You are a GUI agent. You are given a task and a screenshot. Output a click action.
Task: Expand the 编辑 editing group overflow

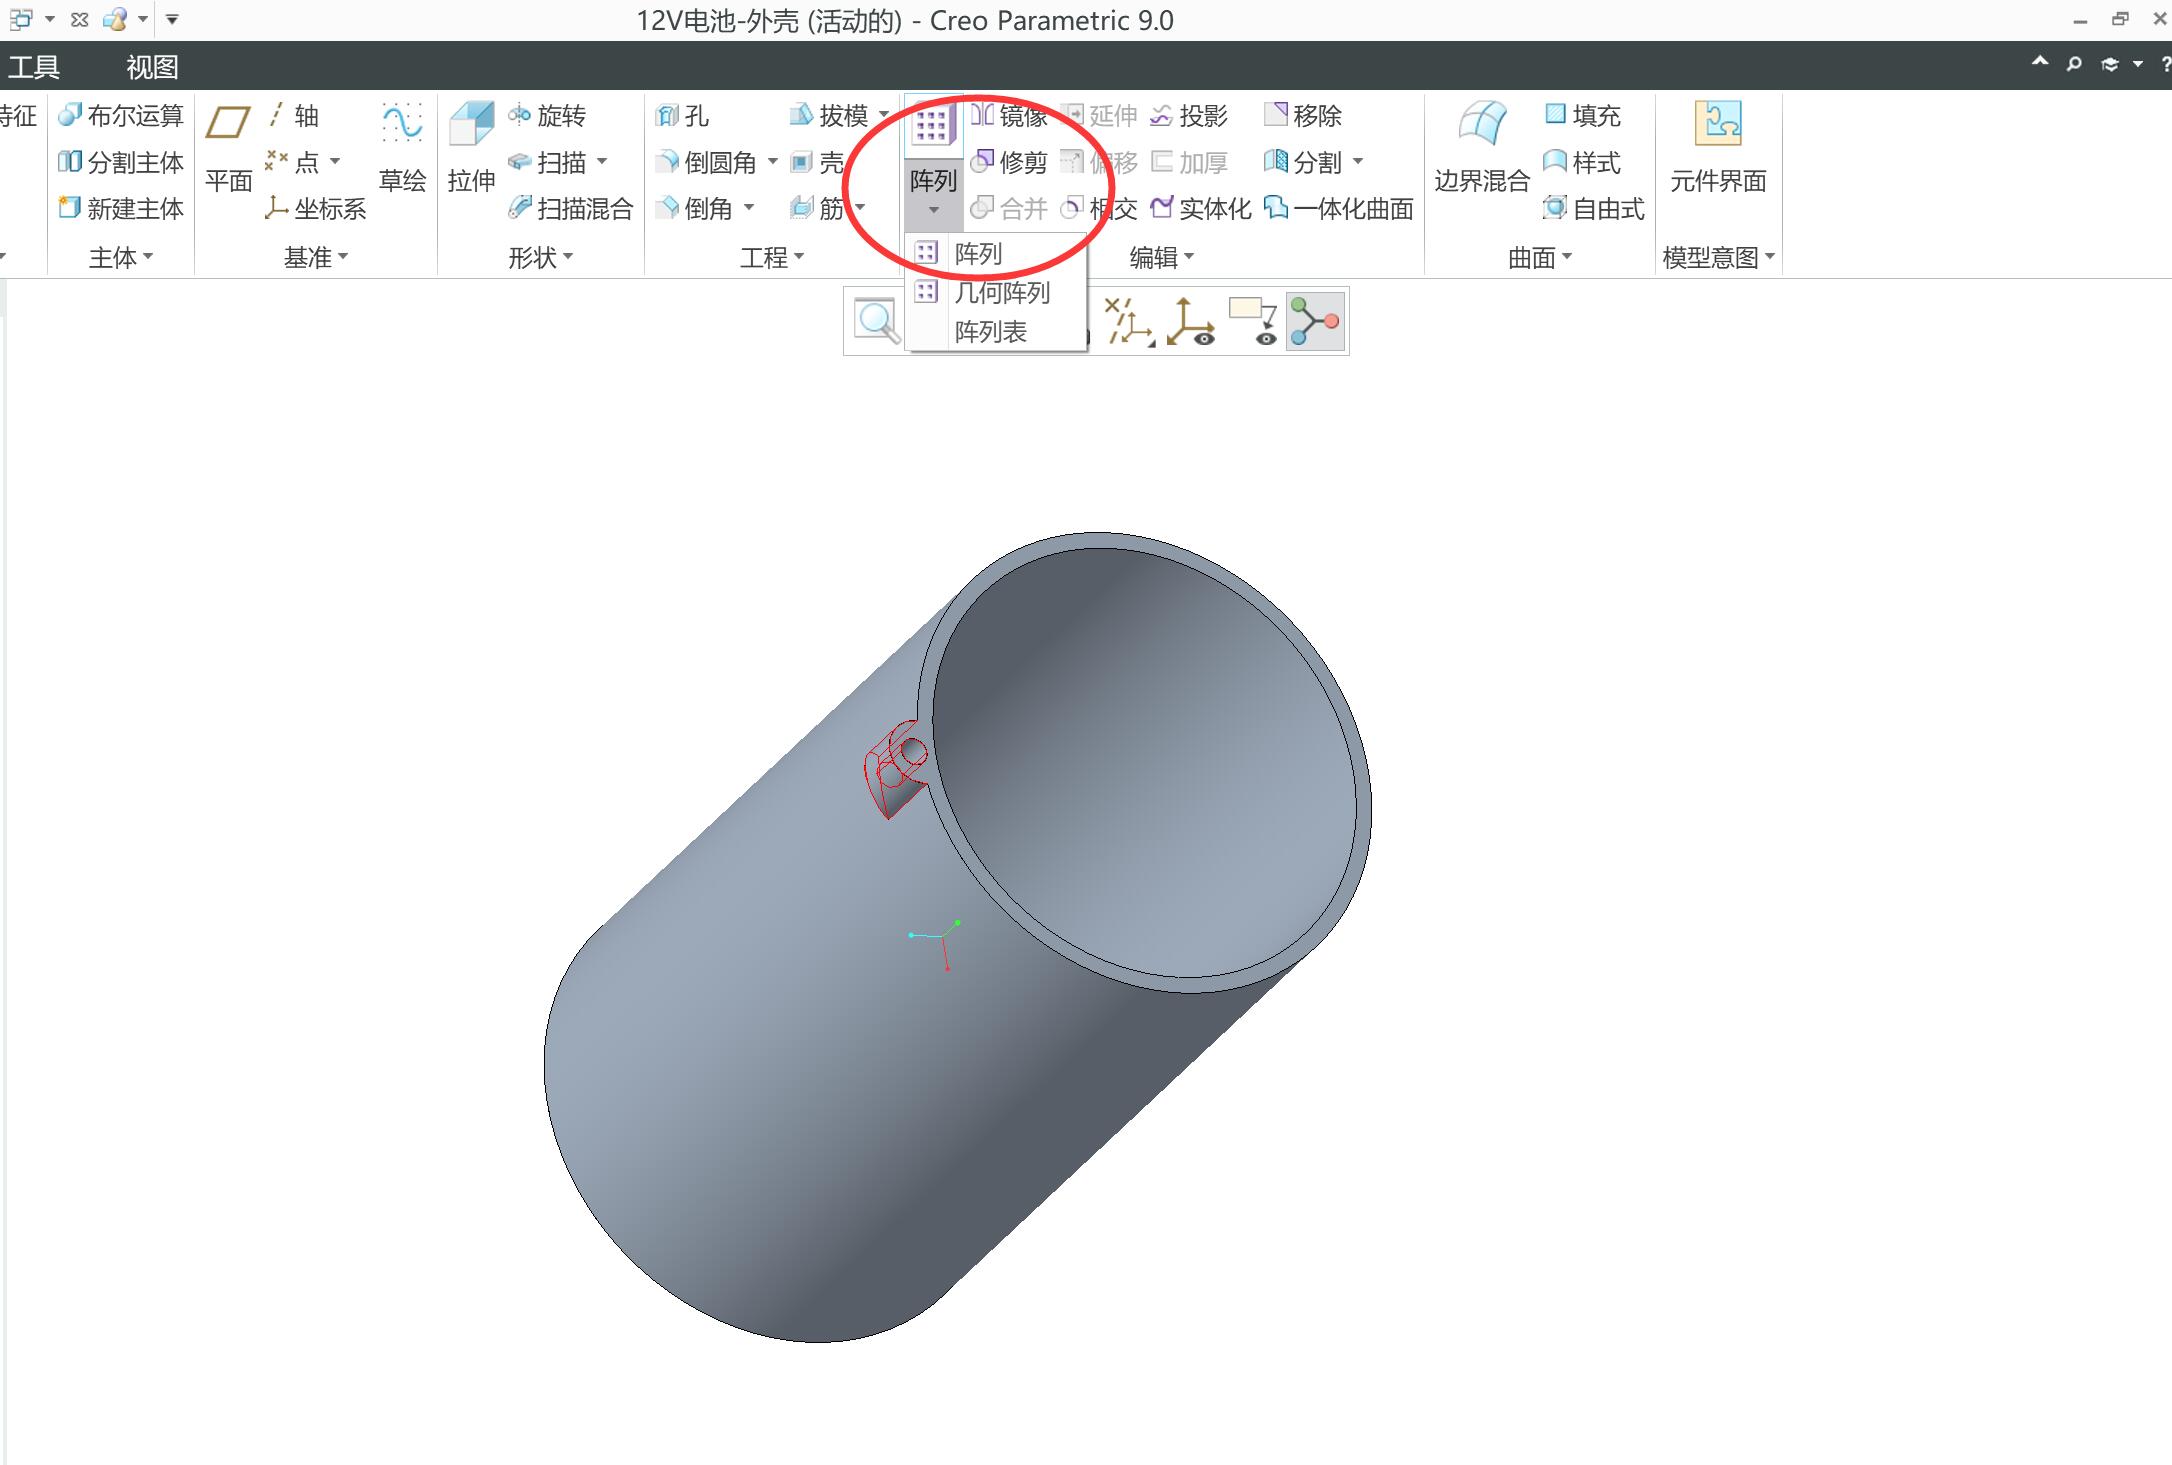(x=1162, y=257)
